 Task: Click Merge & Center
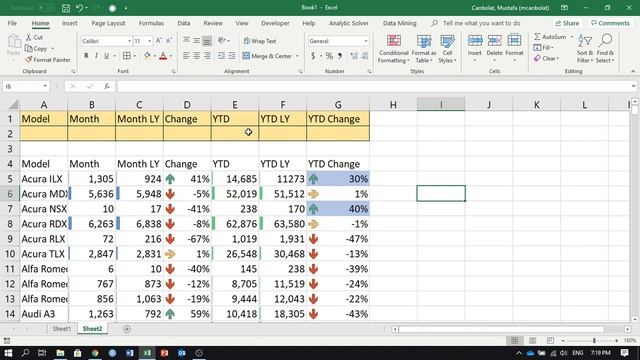[x=267, y=56]
